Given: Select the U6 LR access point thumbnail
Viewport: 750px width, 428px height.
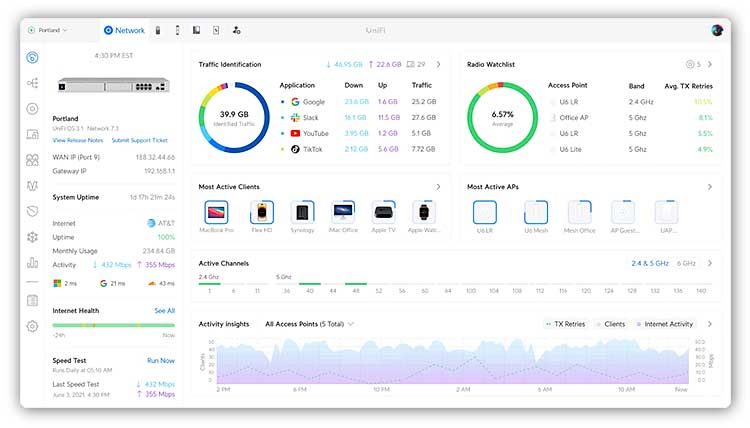Looking at the screenshot, I should point(485,212).
